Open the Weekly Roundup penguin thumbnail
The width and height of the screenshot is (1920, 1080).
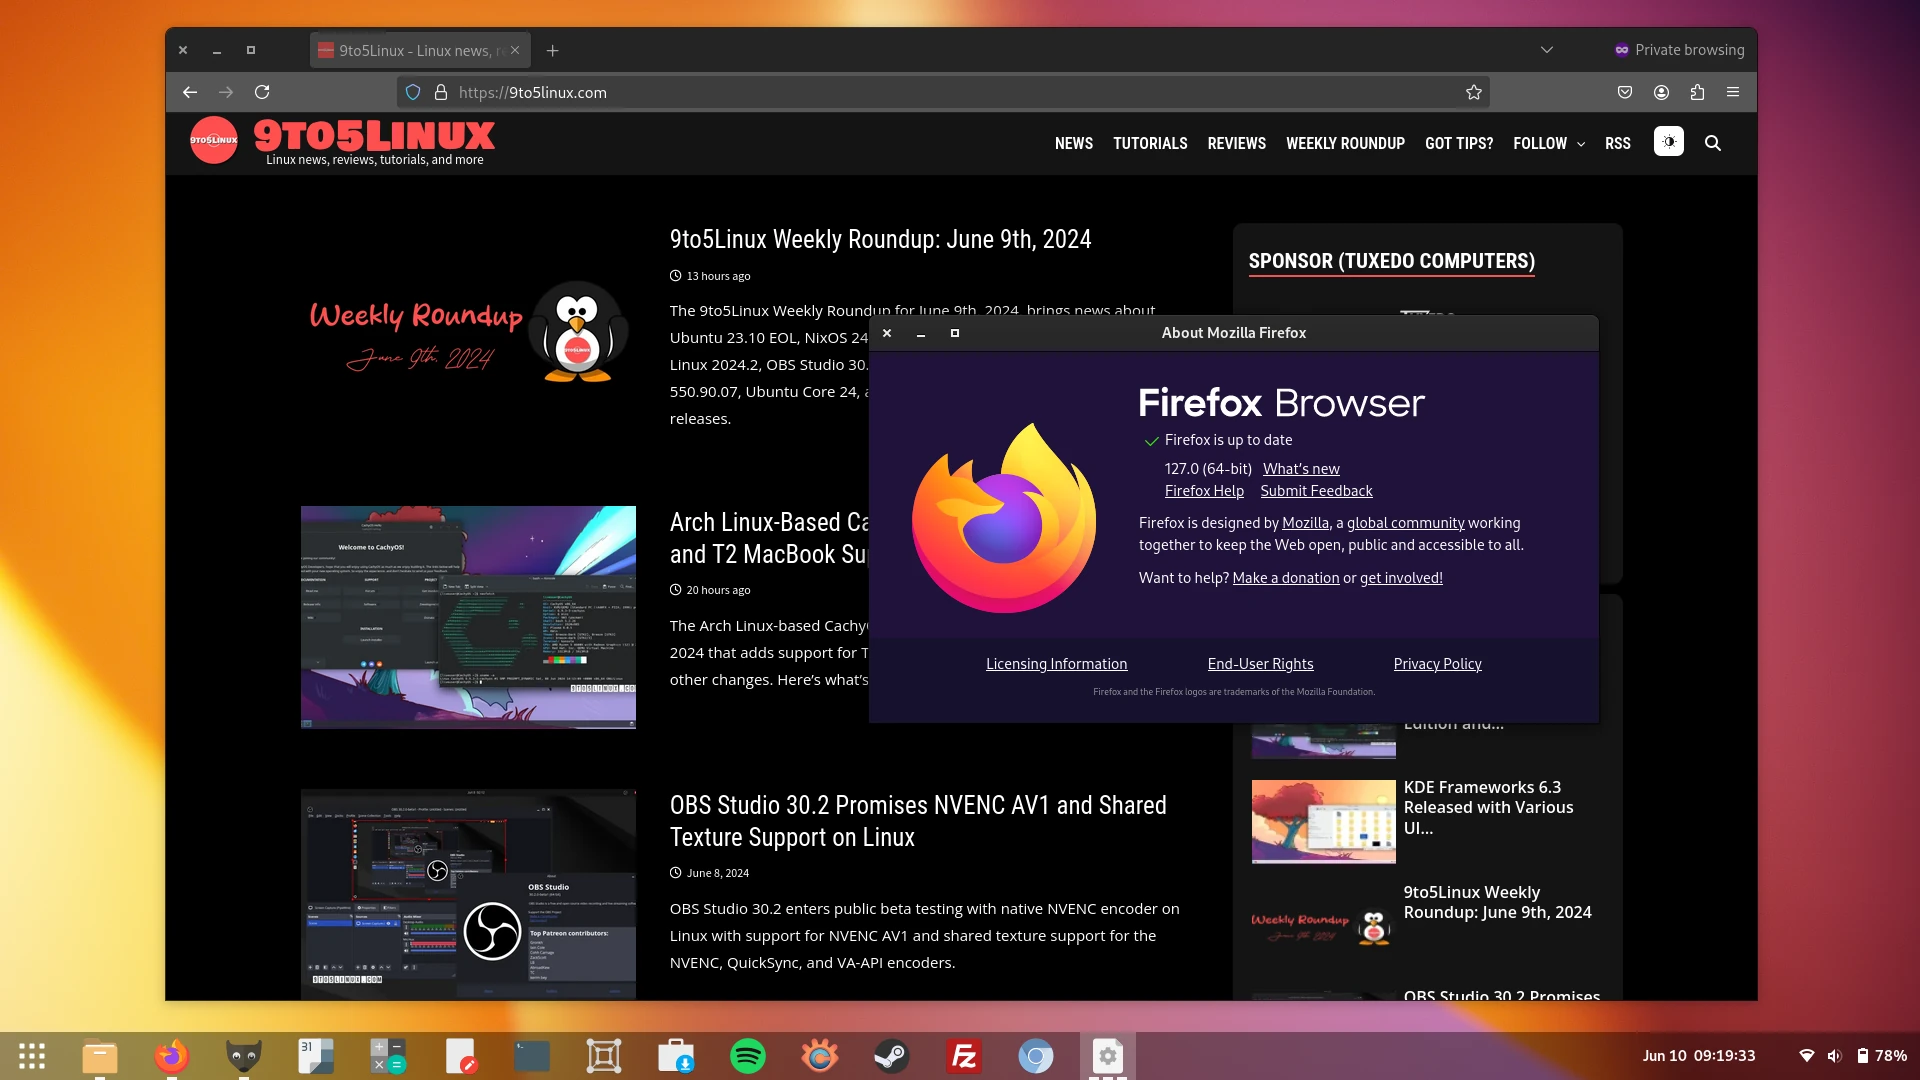coord(468,333)
